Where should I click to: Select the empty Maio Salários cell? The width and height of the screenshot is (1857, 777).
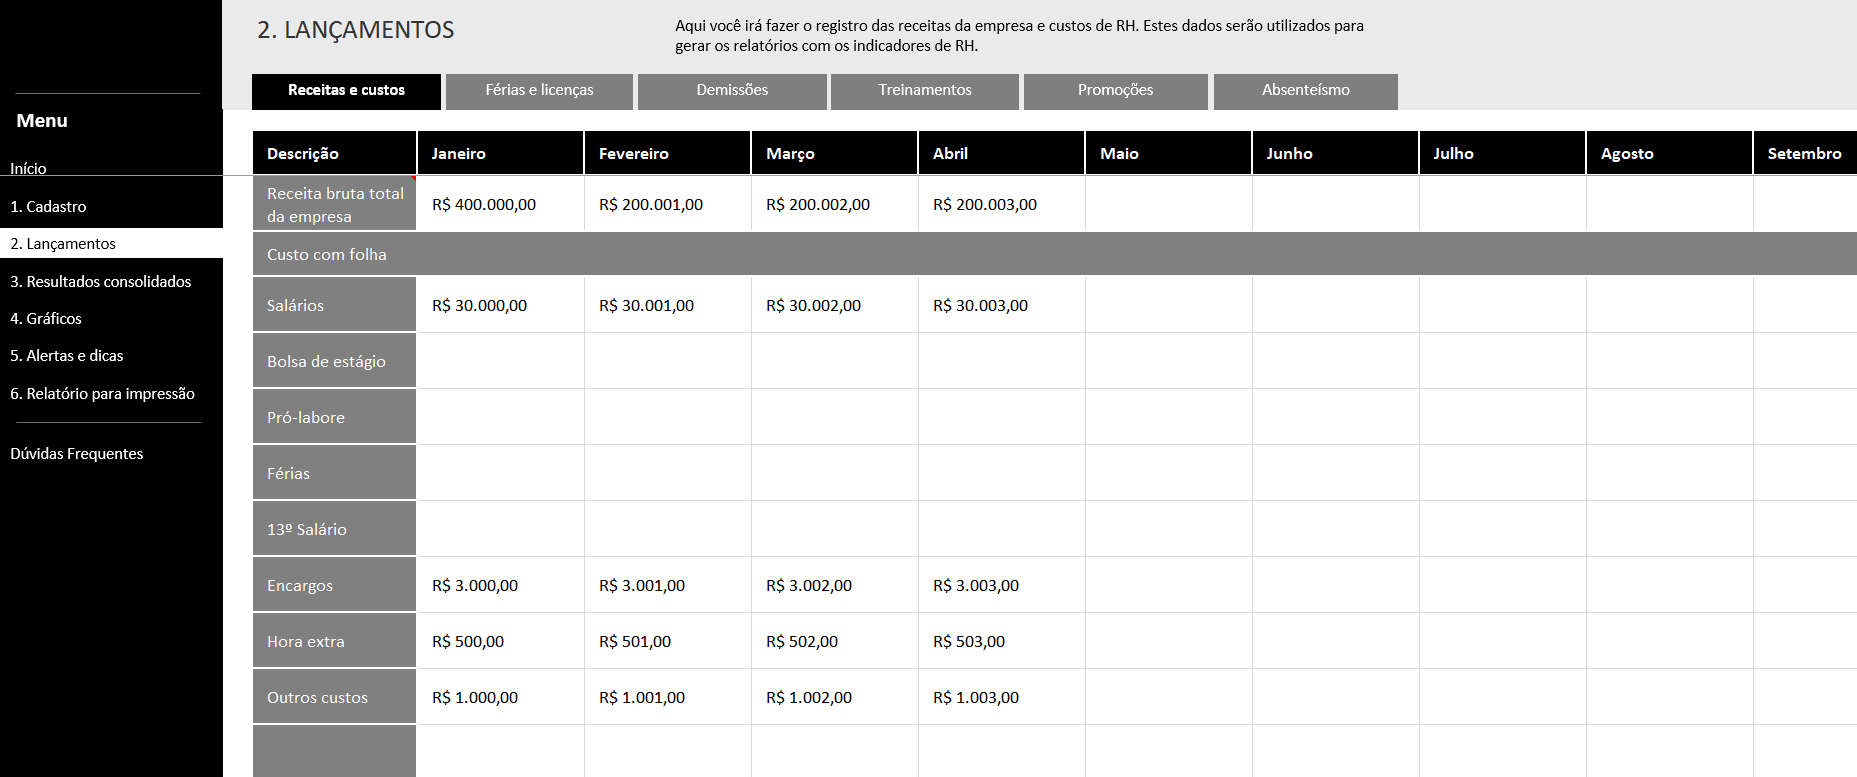point(1168,306)
